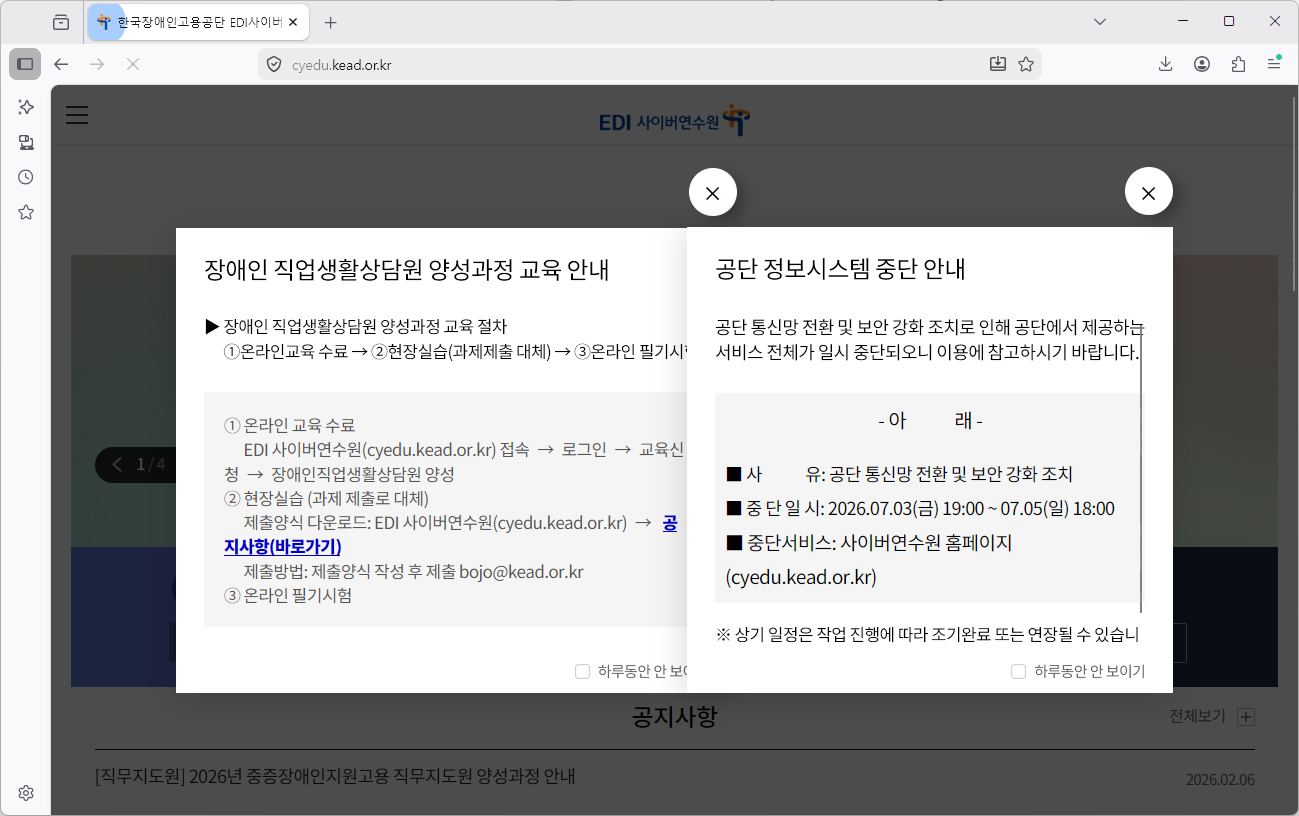Screen dimensions: 1299x816
Task: Click the (cyedu.kead.or.kr) text in 중단서비스
Action: pyautogui.click(x=800, y=578)
